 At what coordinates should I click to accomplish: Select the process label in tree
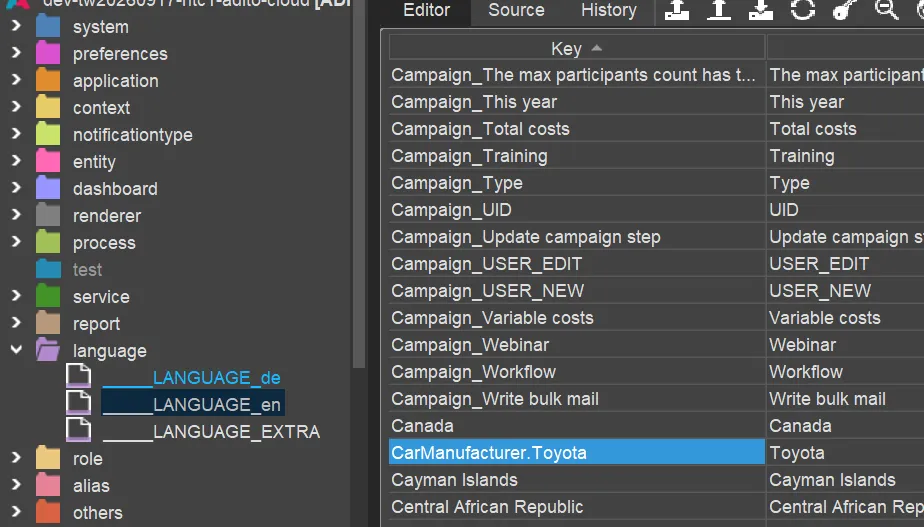(104, 243)
